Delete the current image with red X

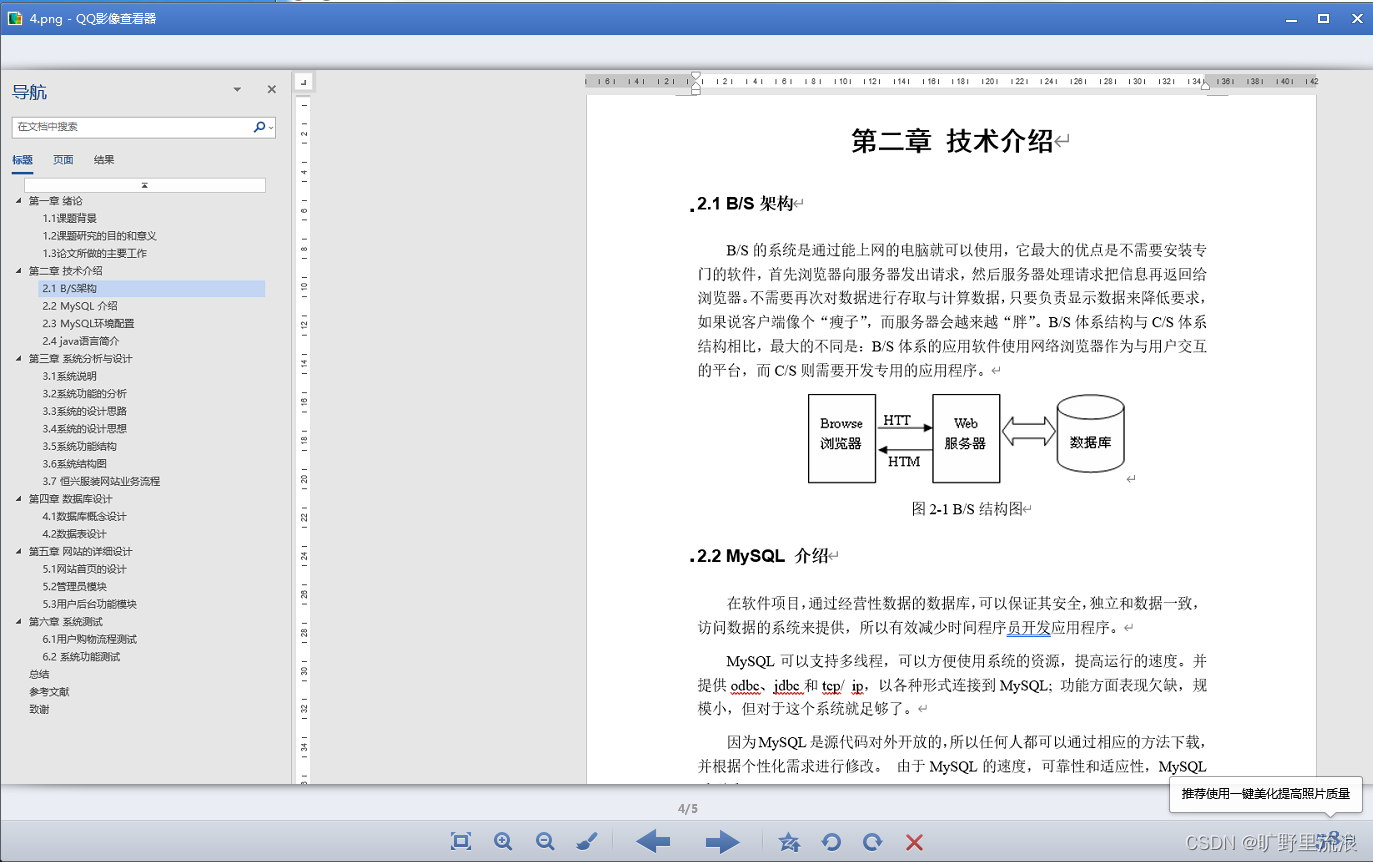912,841
